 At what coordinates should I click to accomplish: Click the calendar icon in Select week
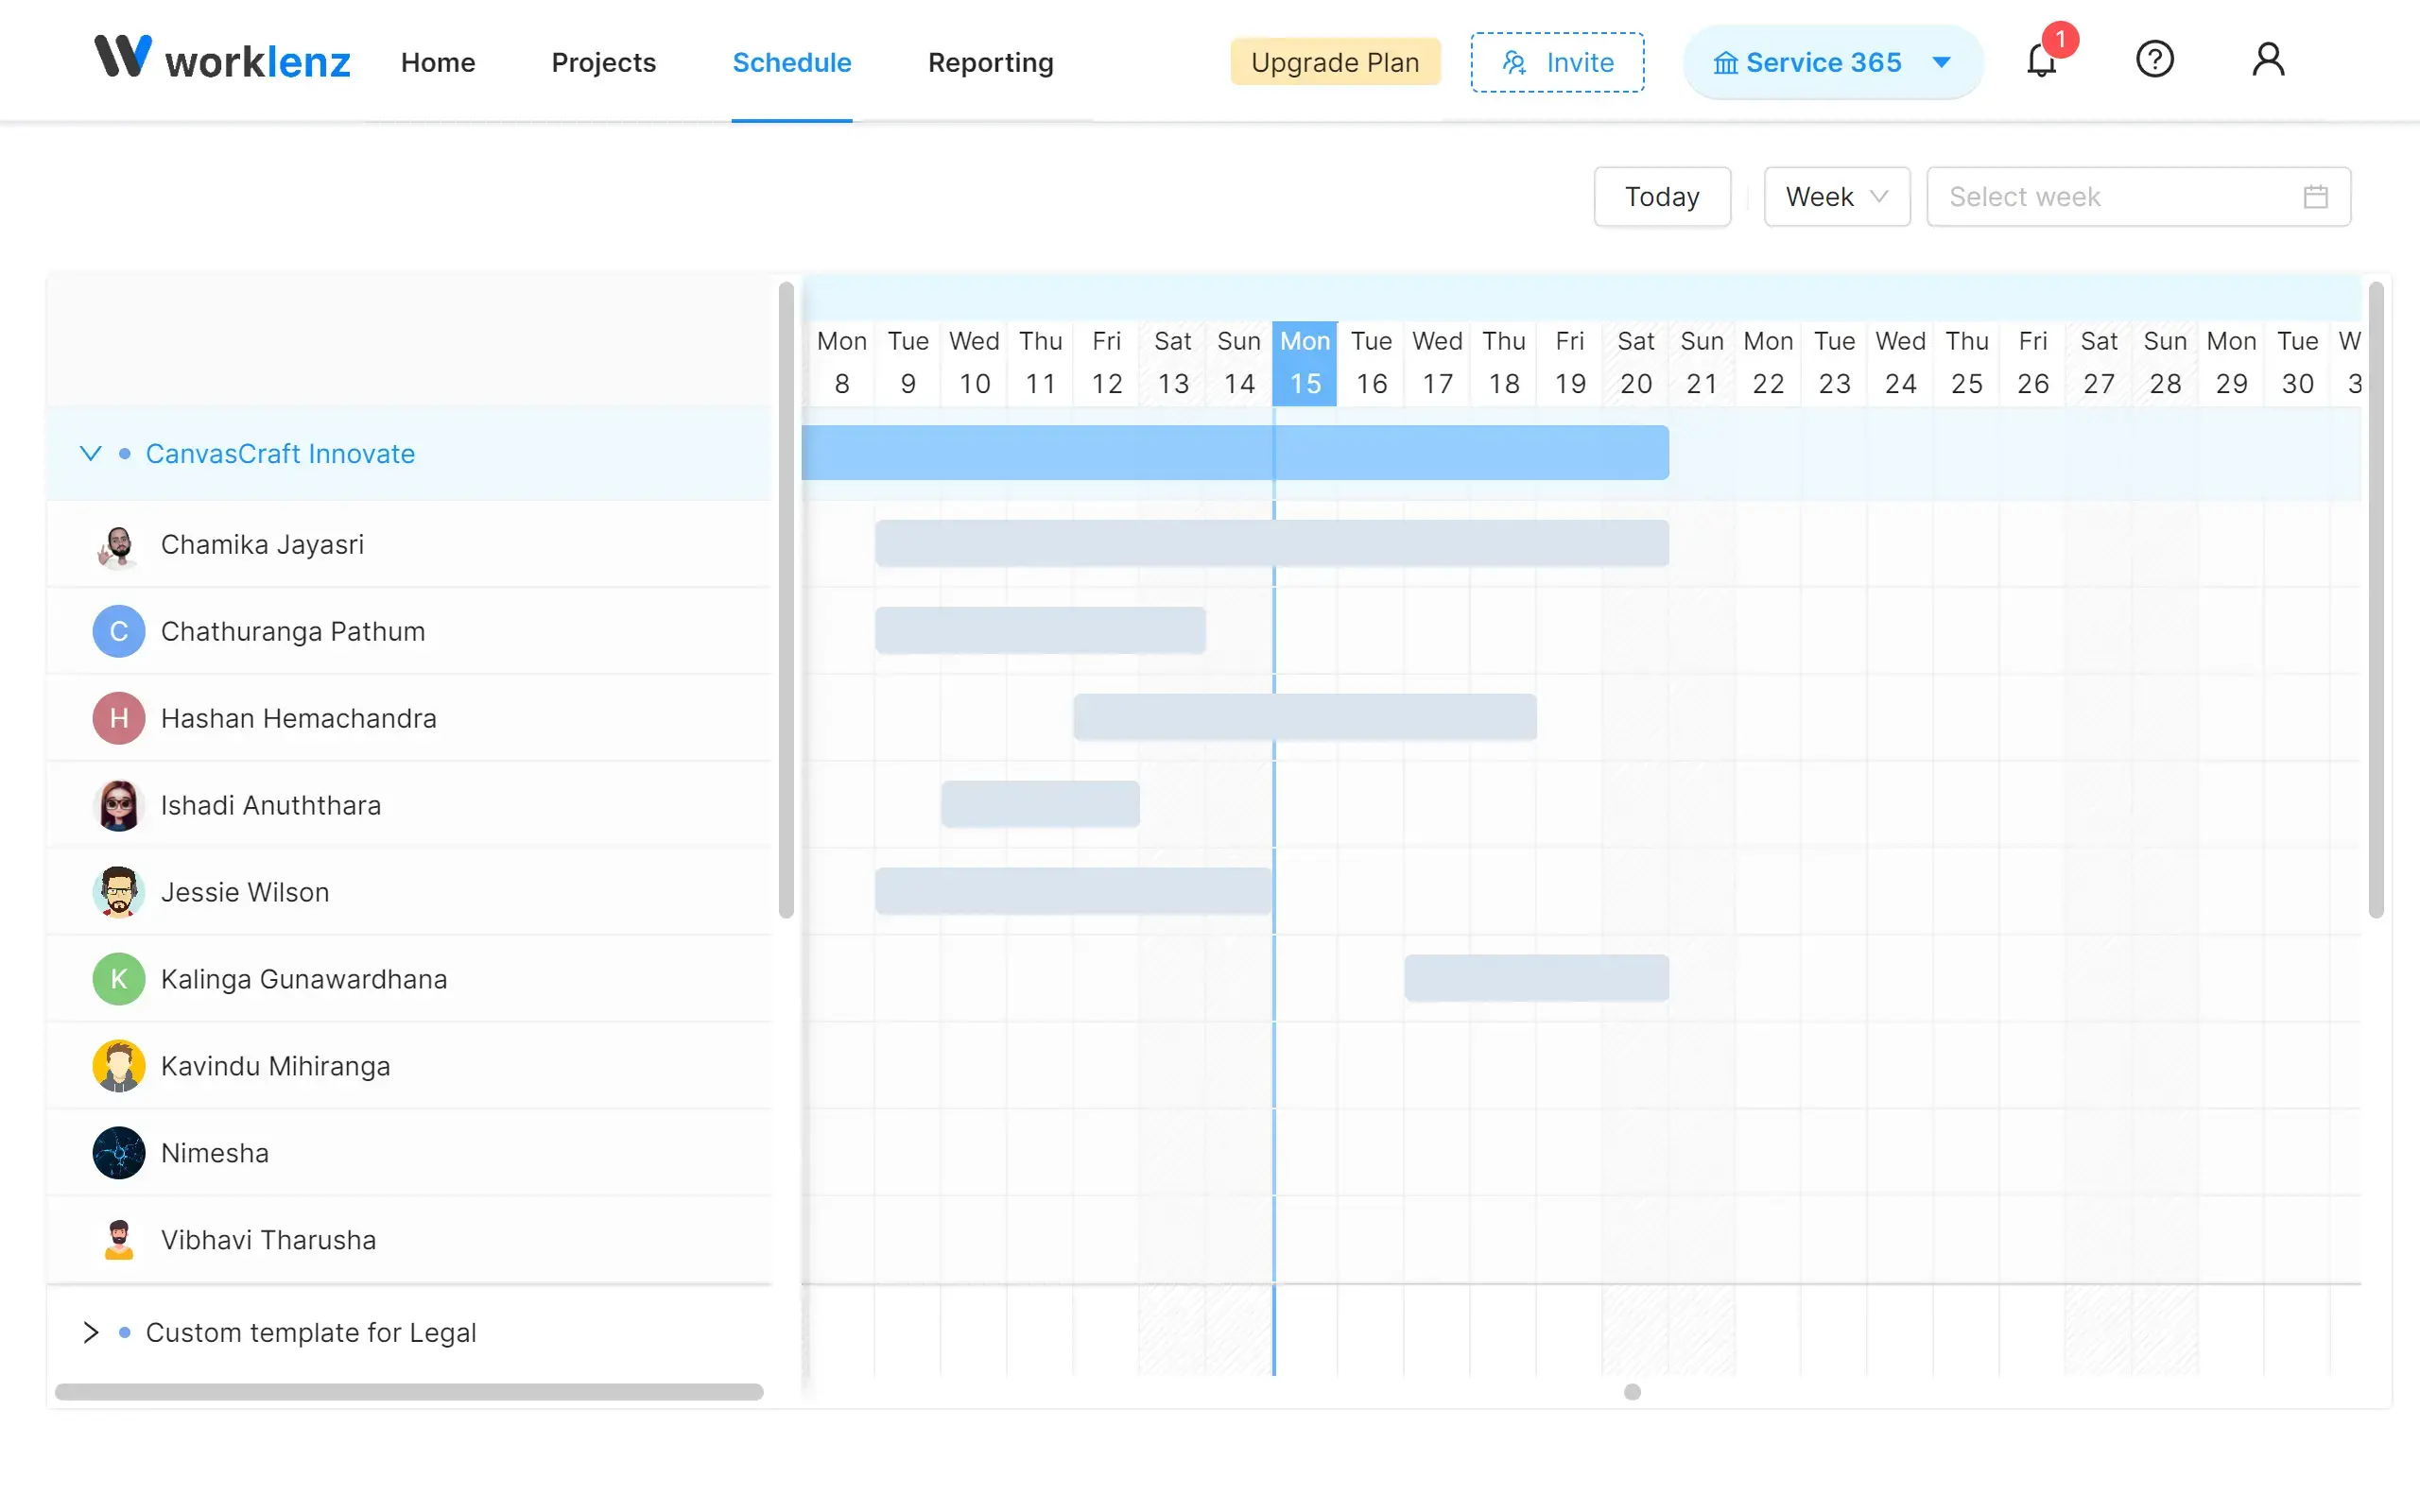click(x=2315, y=197)
